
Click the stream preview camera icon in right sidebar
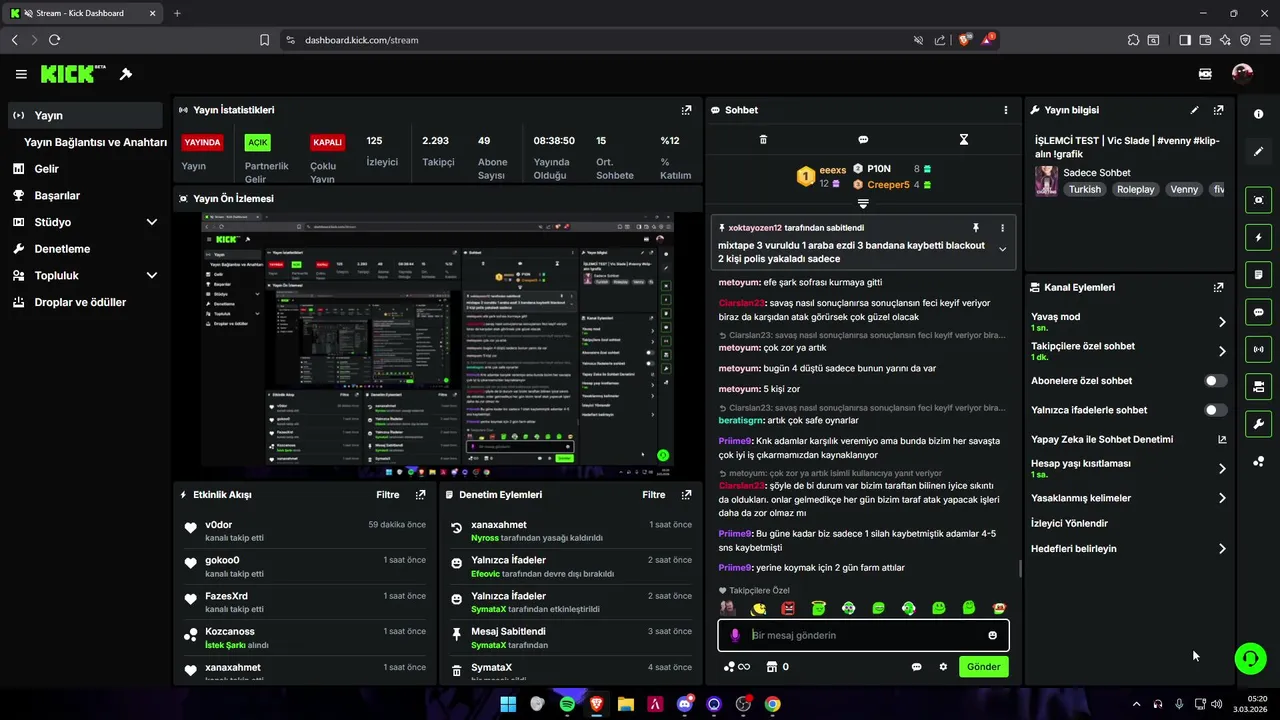click(x=1258, y=200)
